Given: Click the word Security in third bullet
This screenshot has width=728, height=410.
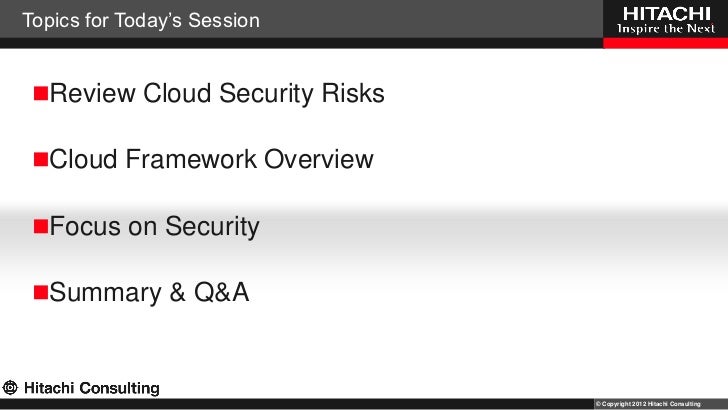Looking at the screenshot, I should [212, 227].
